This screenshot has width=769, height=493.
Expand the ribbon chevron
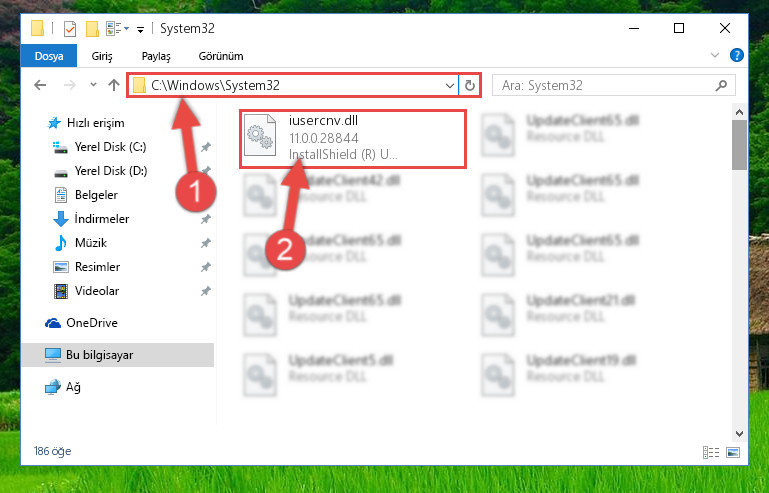[715, 55]
